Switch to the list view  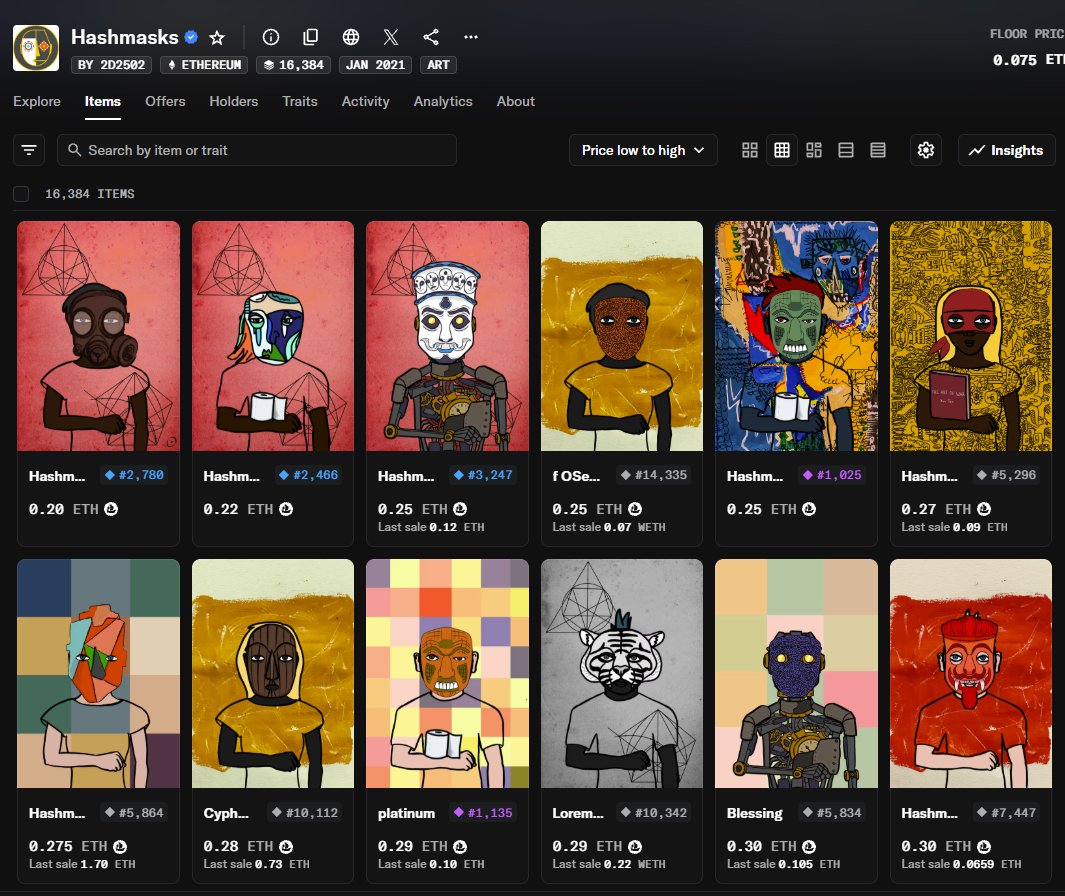[x=846, y=150]
